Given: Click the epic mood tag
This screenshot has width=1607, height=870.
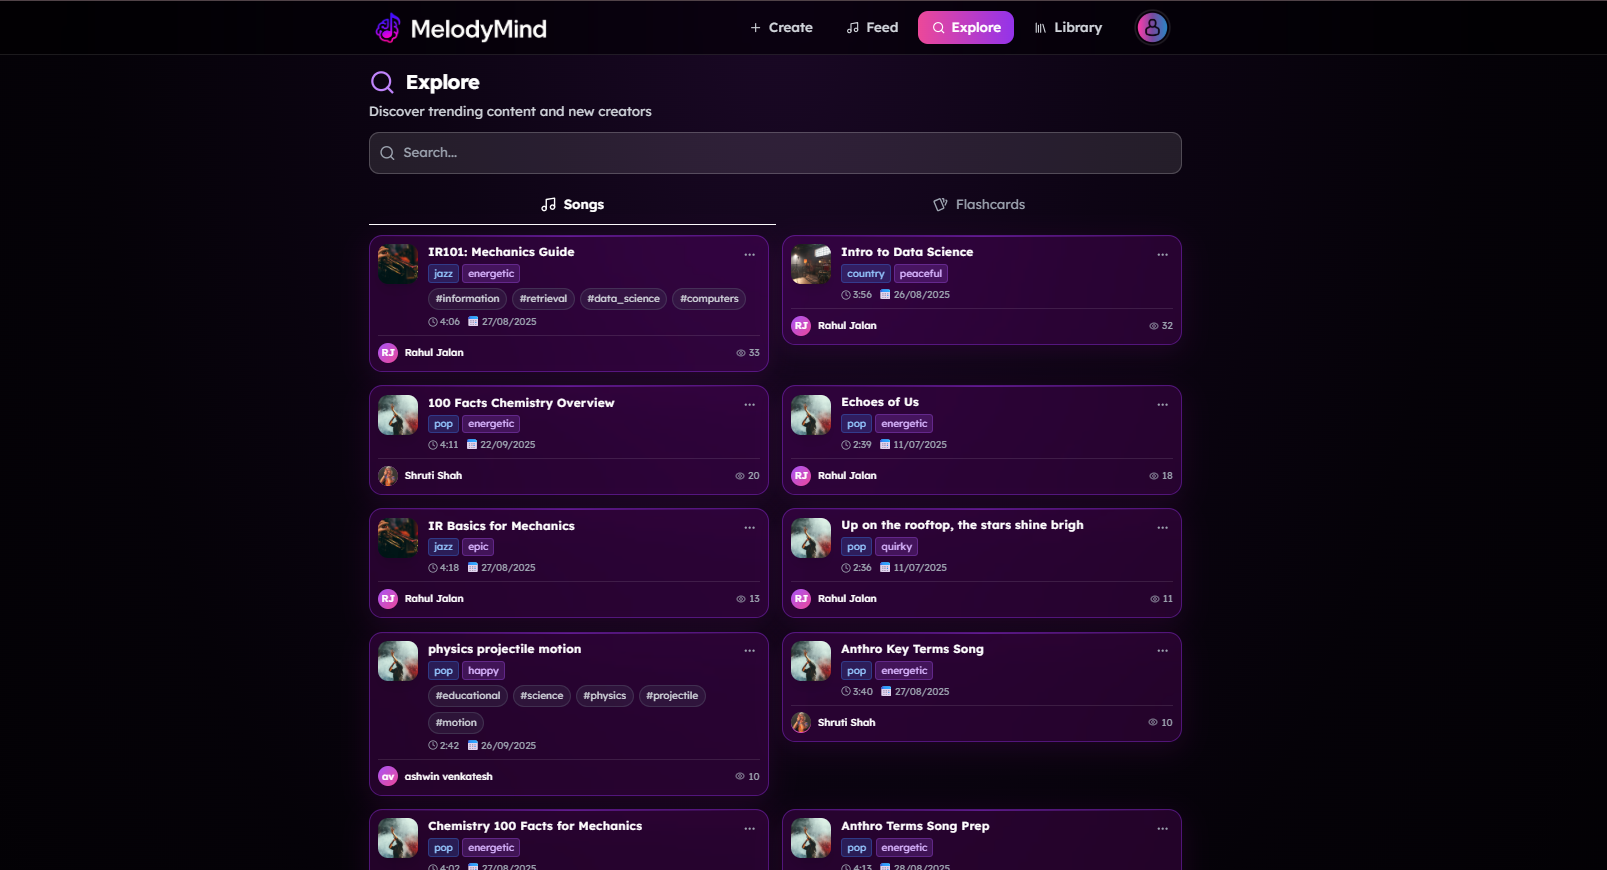Looking at the screenshot, I should pos(478,547).
